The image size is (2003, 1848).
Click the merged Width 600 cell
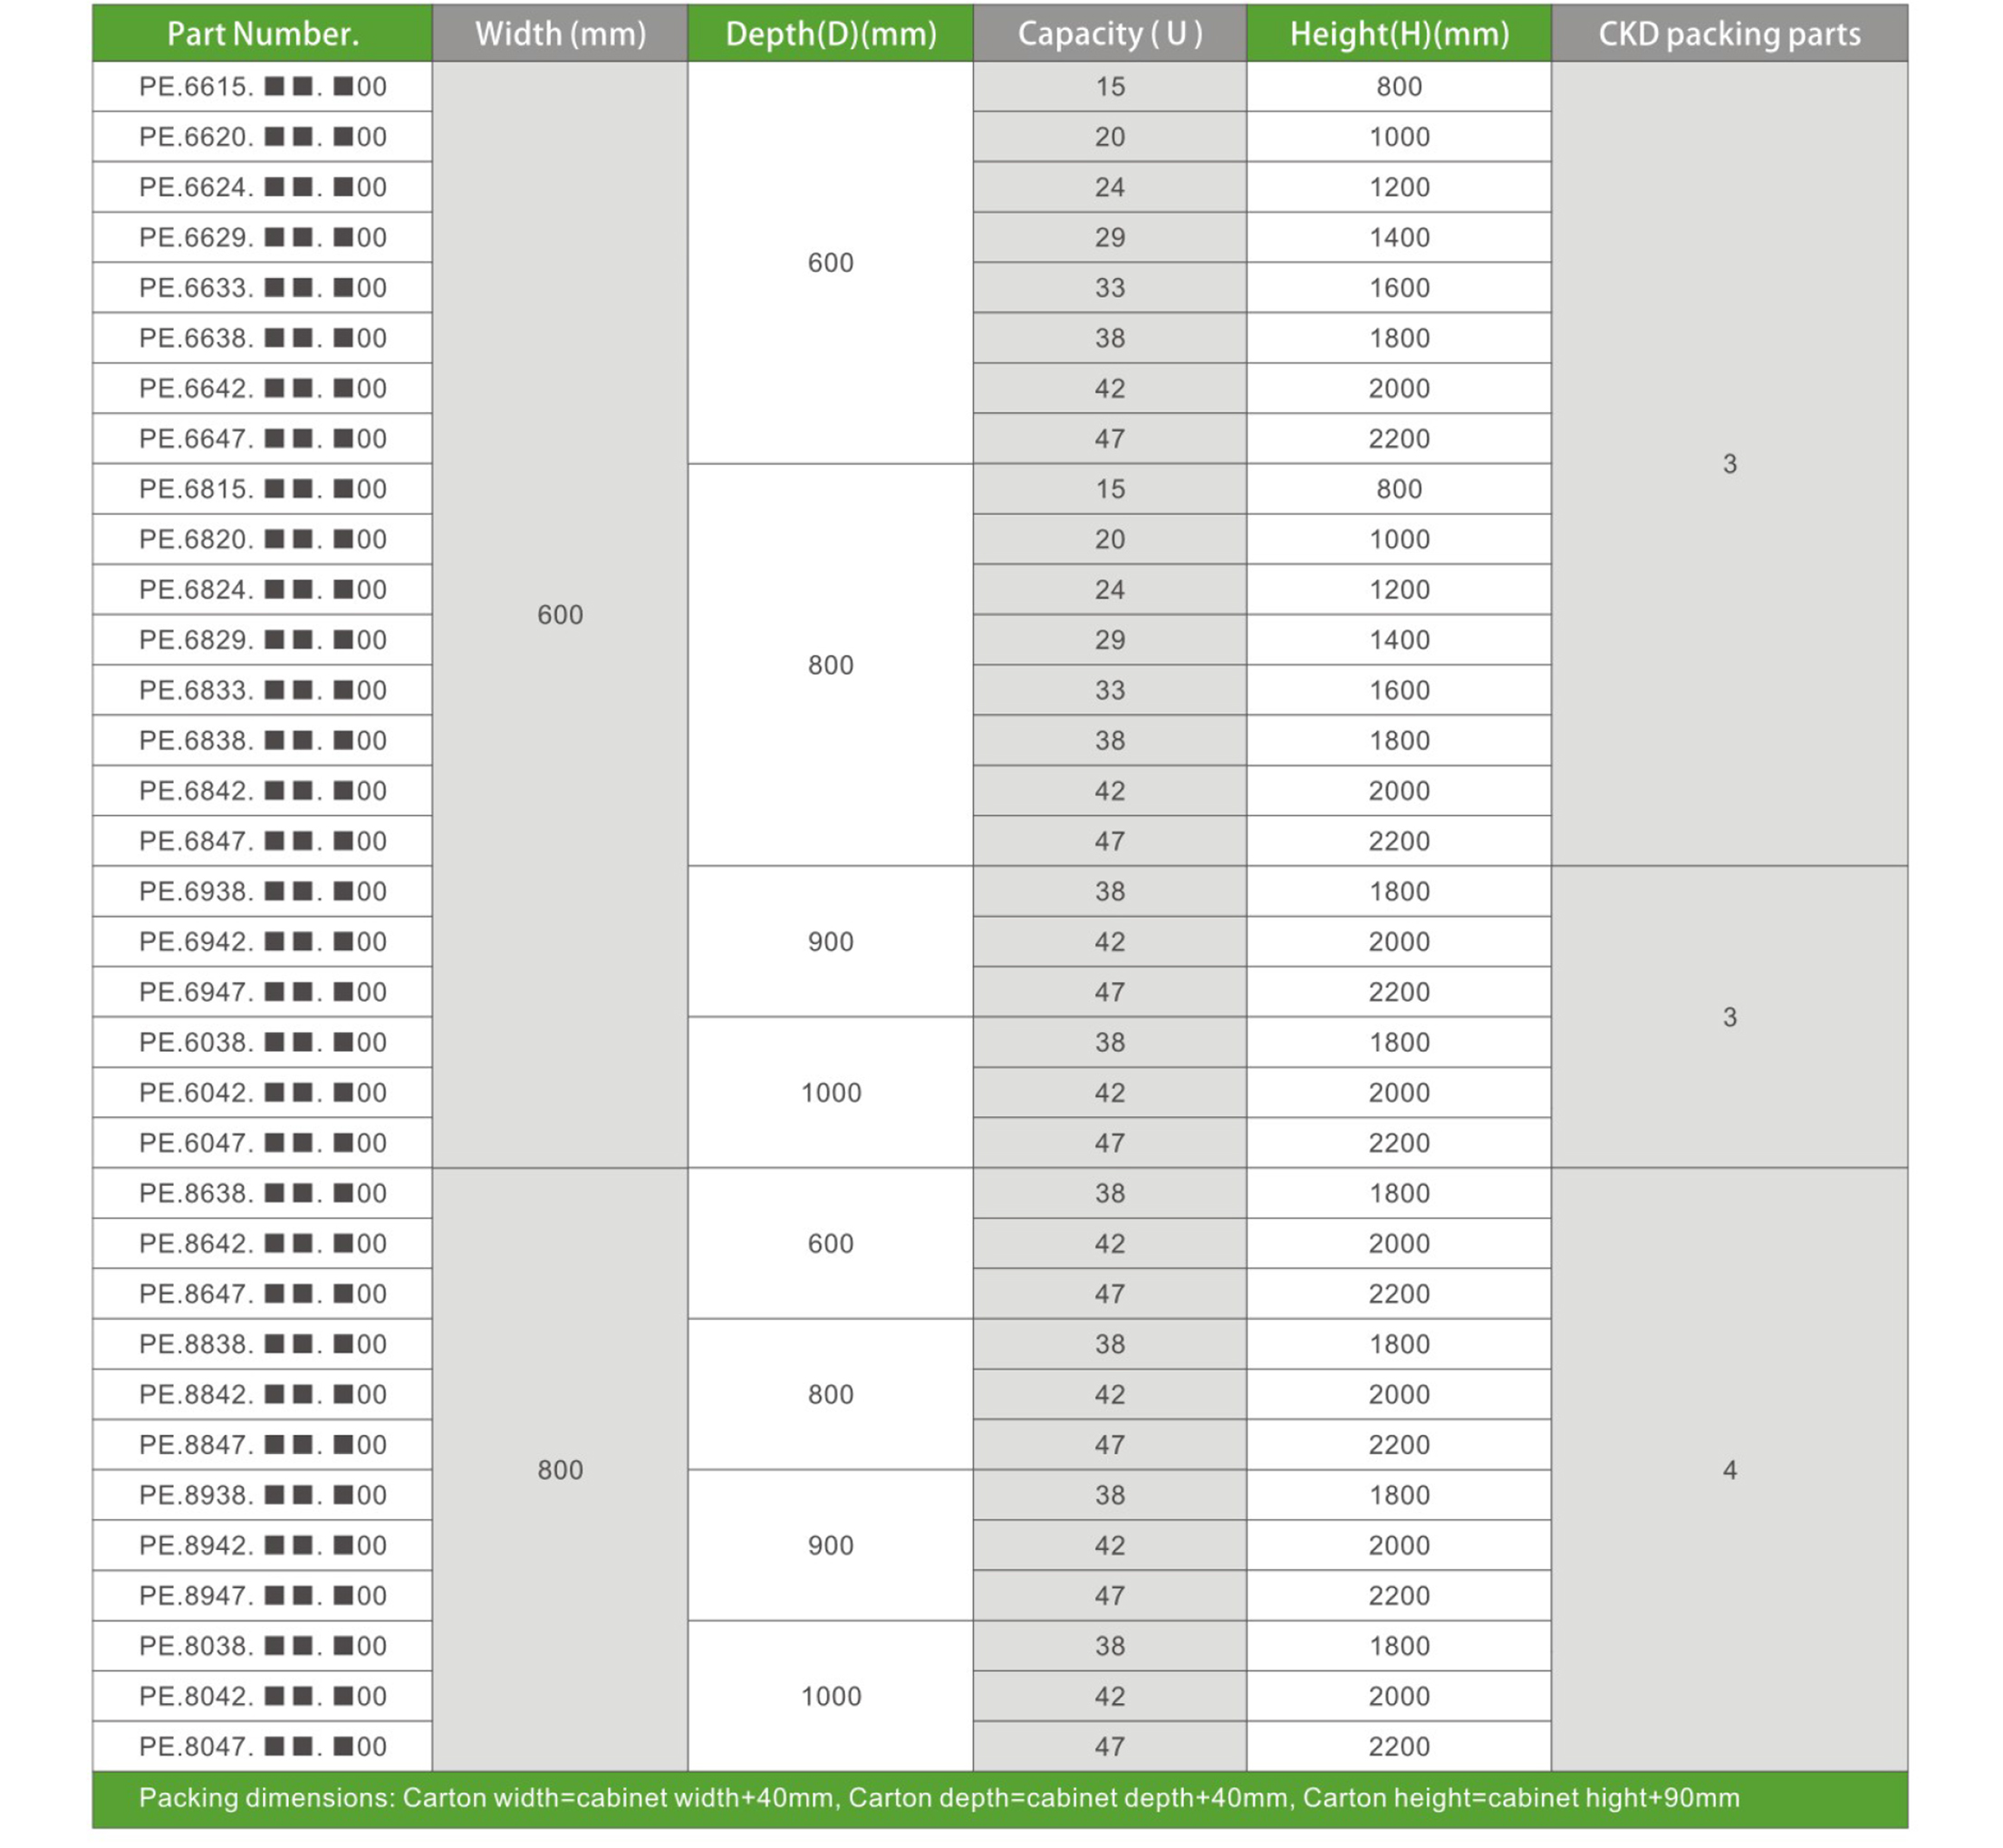pos(560,615)
